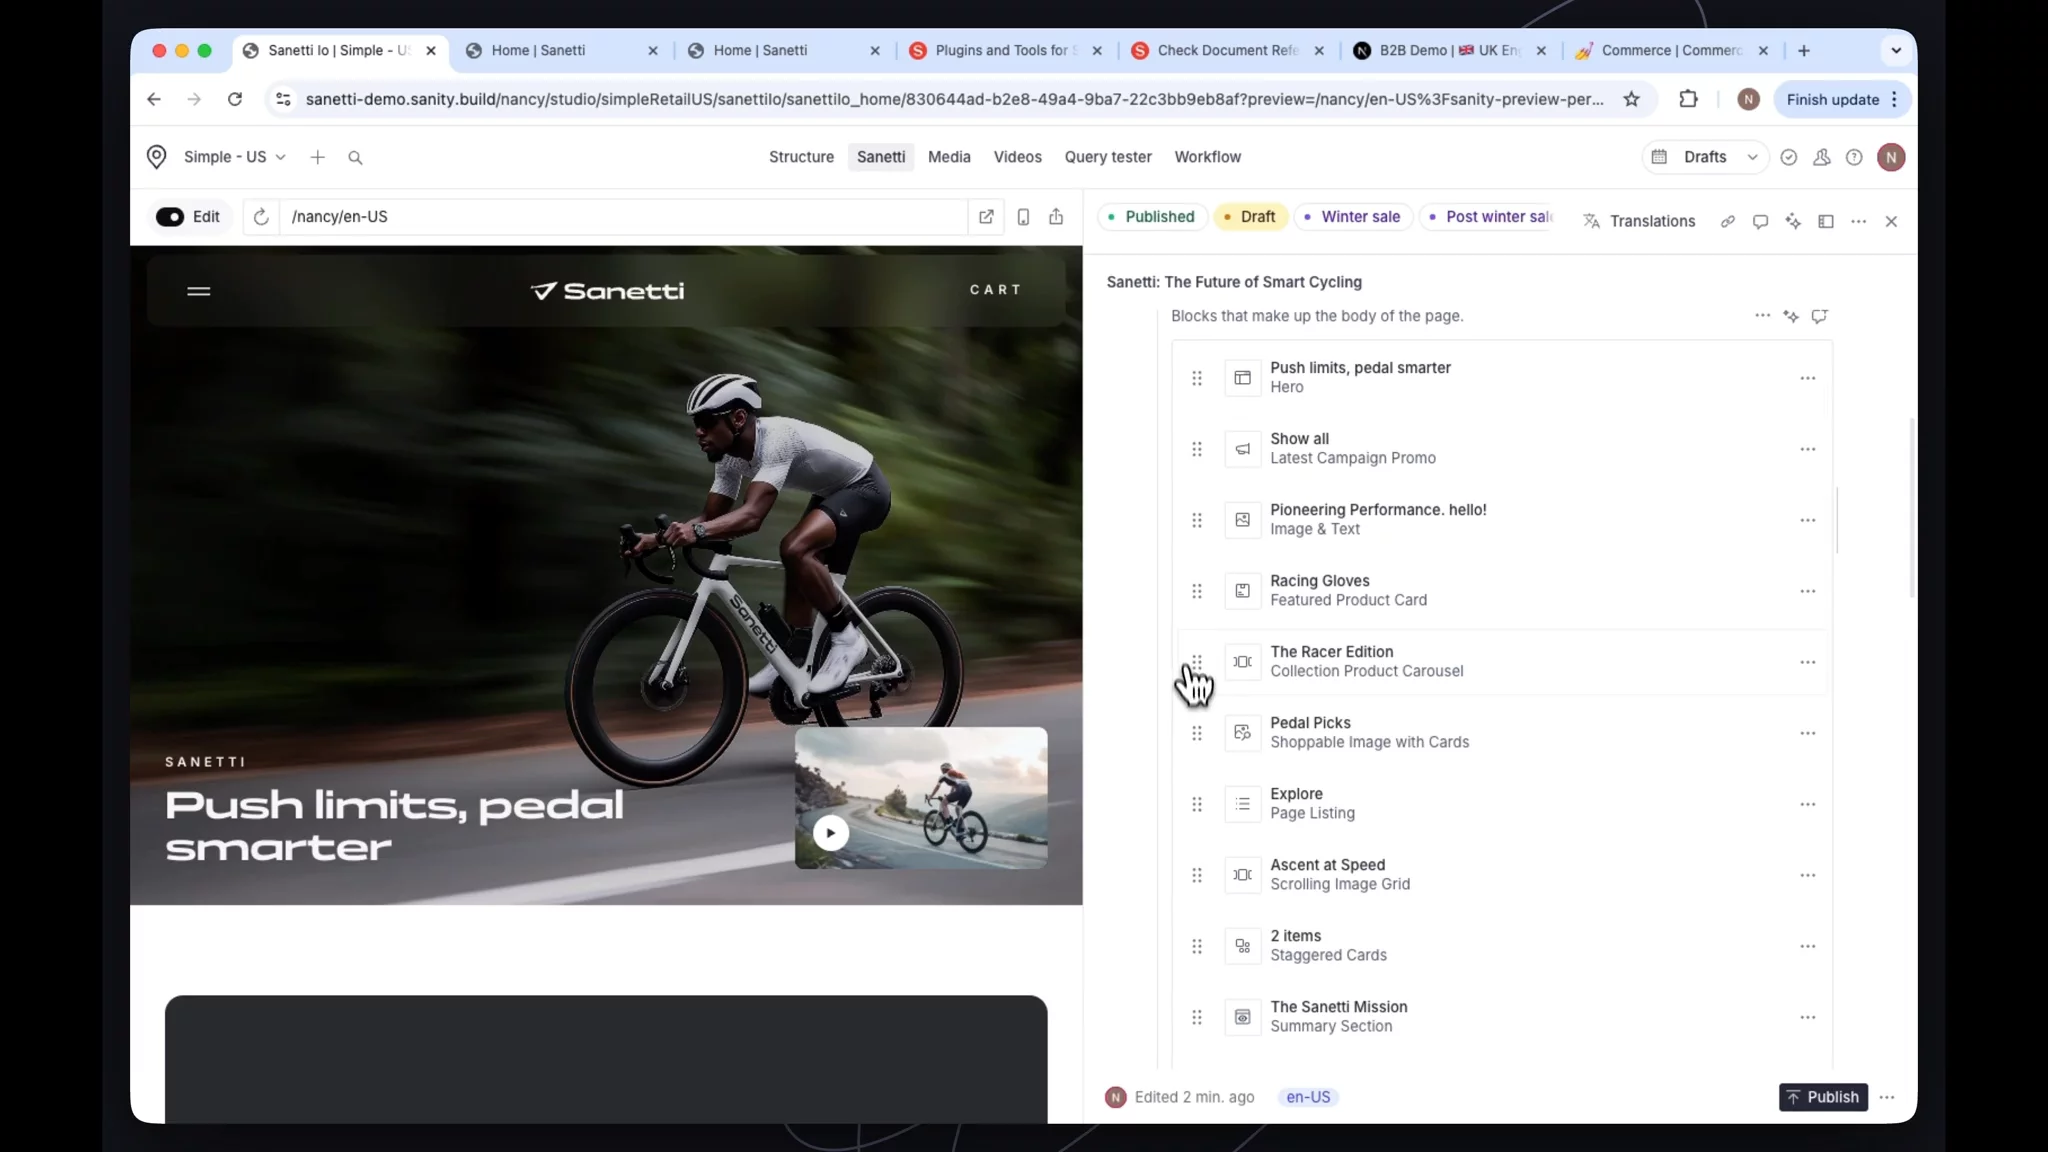Switch preview to mobile viewport
Screen dimensions: 2048x1152
pyautogui.click(x=1023, y=217)
